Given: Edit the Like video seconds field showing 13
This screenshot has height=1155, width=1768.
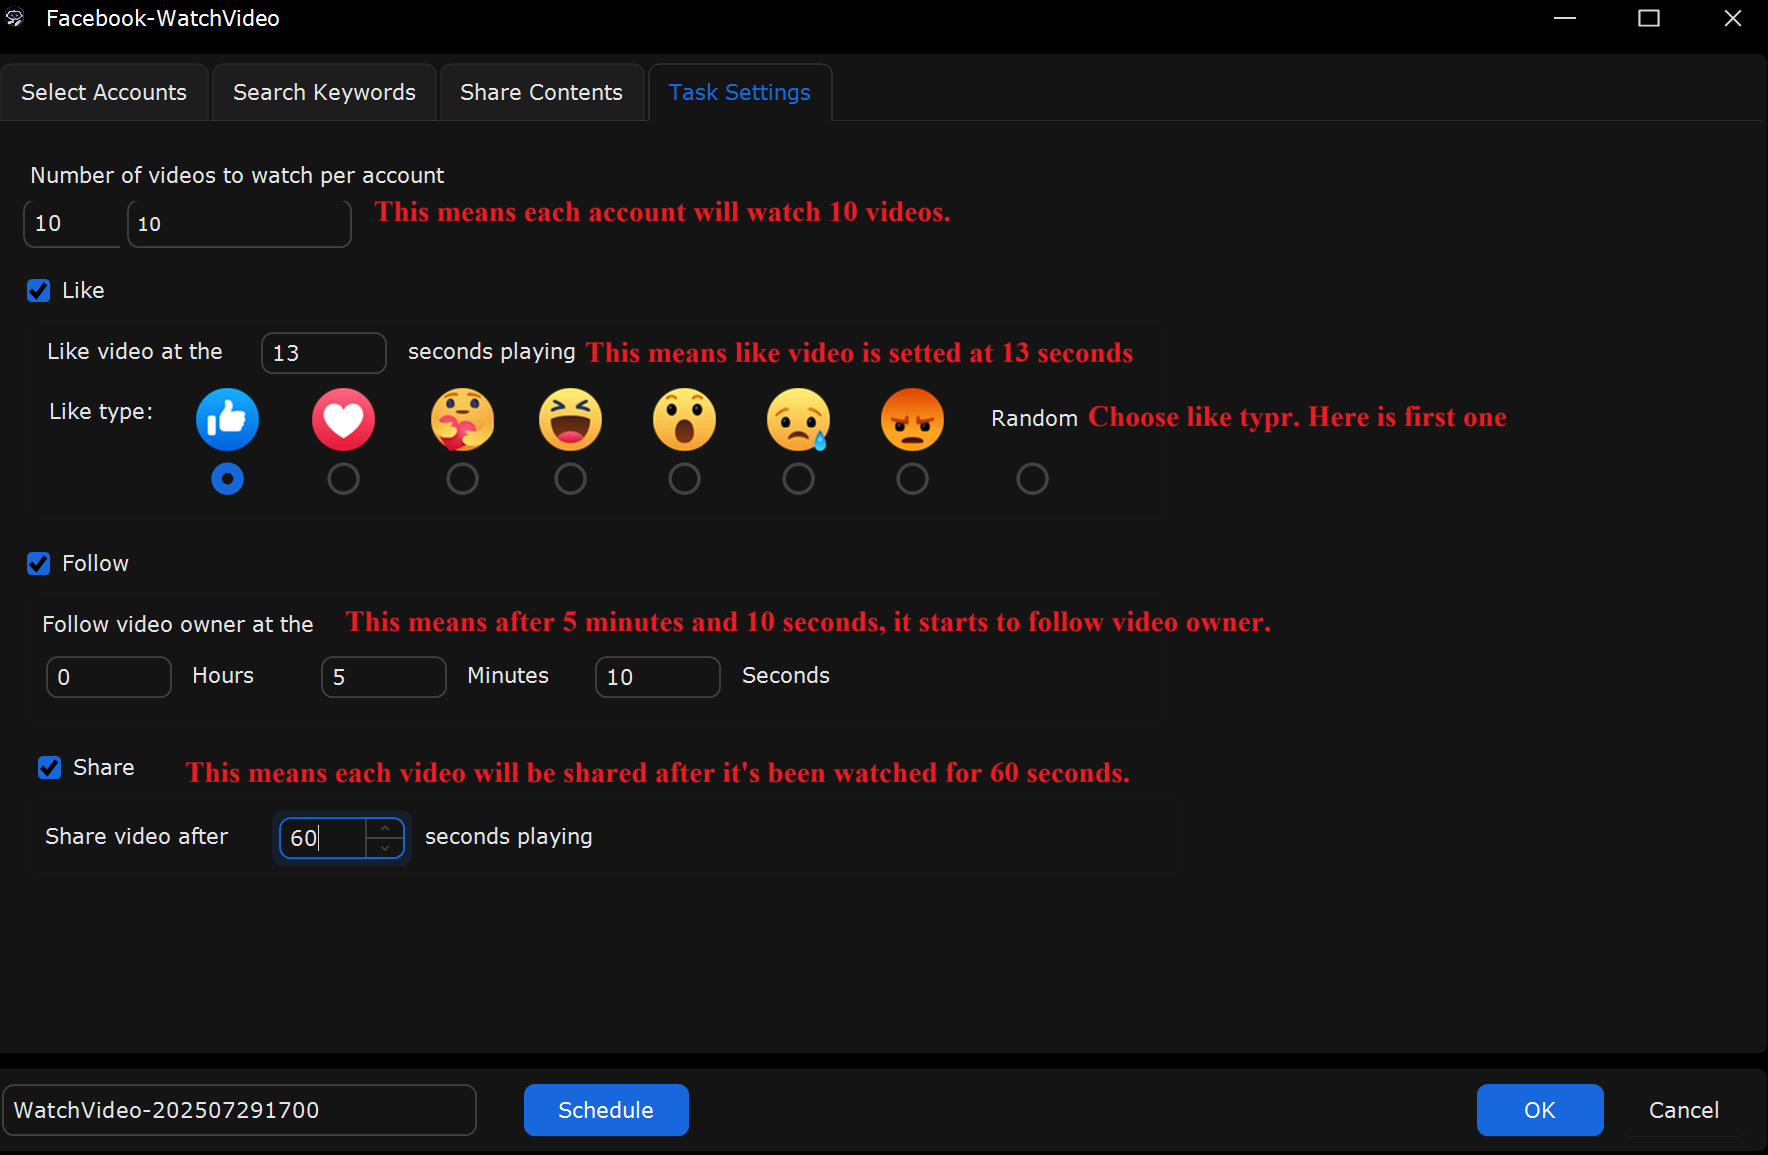Looking at the screenshot, I should click(324, 353).
